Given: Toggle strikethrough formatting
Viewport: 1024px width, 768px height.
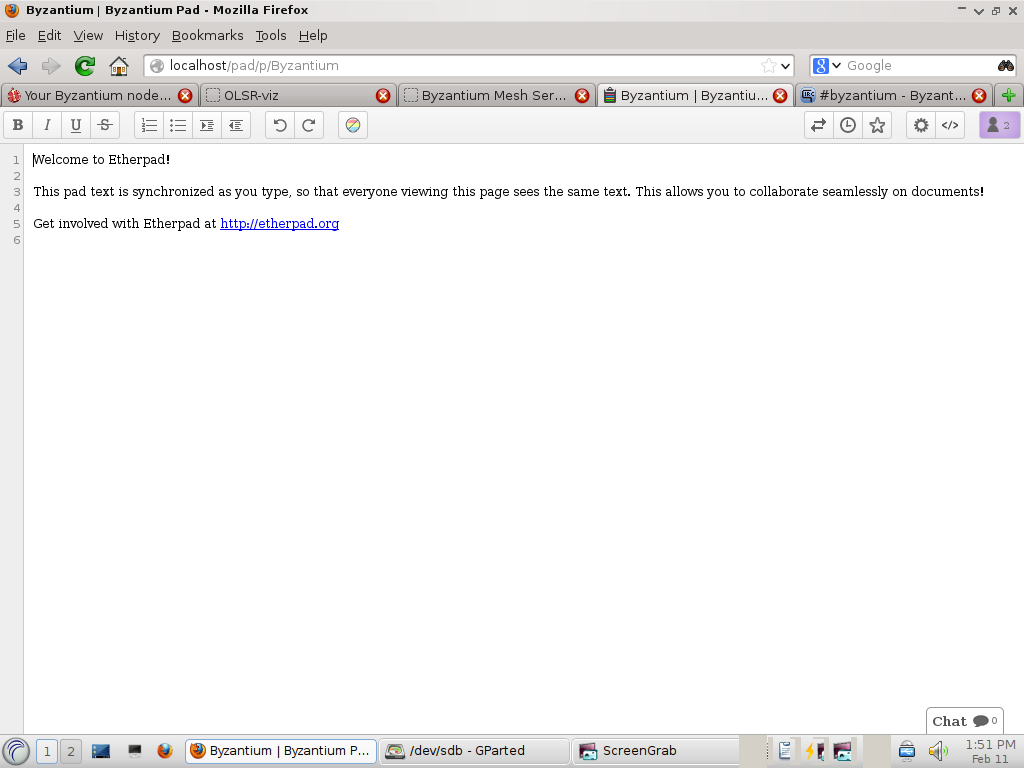Looking at the screenshot, I should point(104,125).
